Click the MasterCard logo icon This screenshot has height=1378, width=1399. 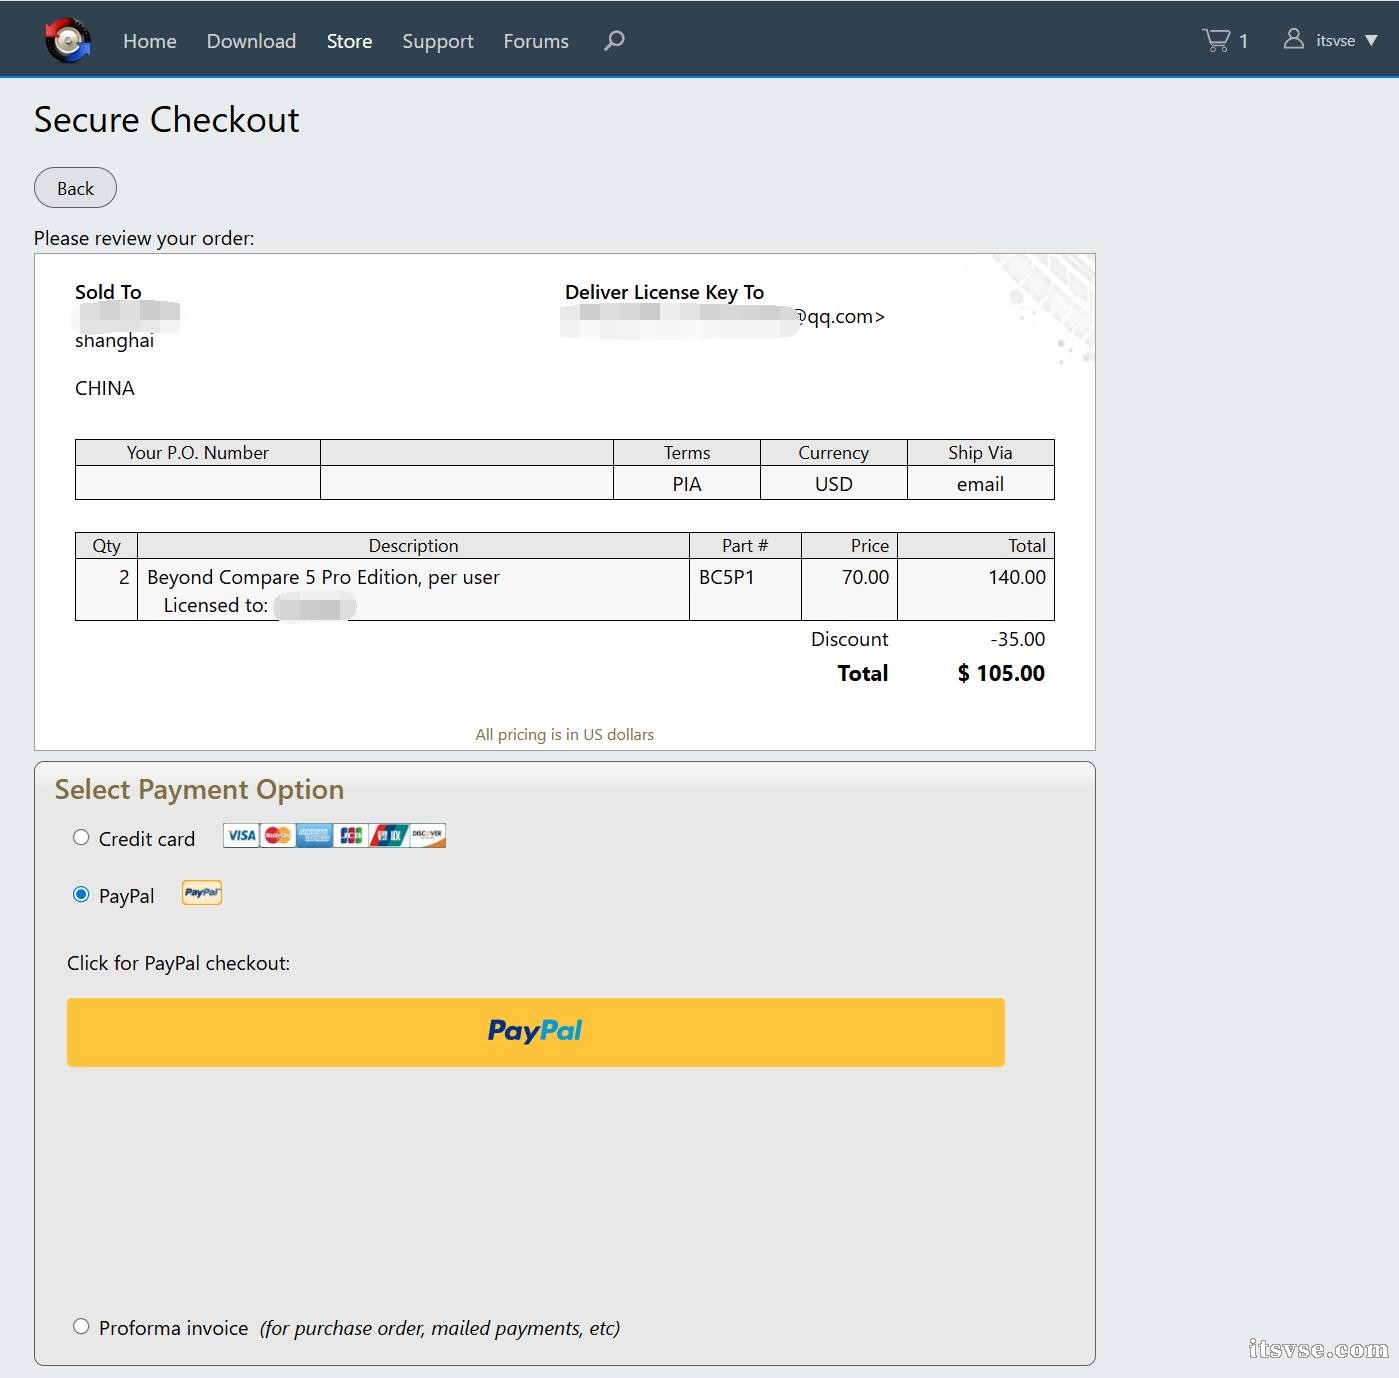click(x=278, y=835)
